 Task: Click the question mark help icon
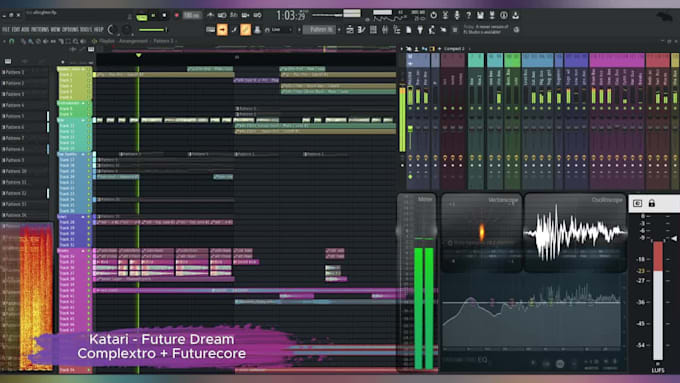[468, 15]
